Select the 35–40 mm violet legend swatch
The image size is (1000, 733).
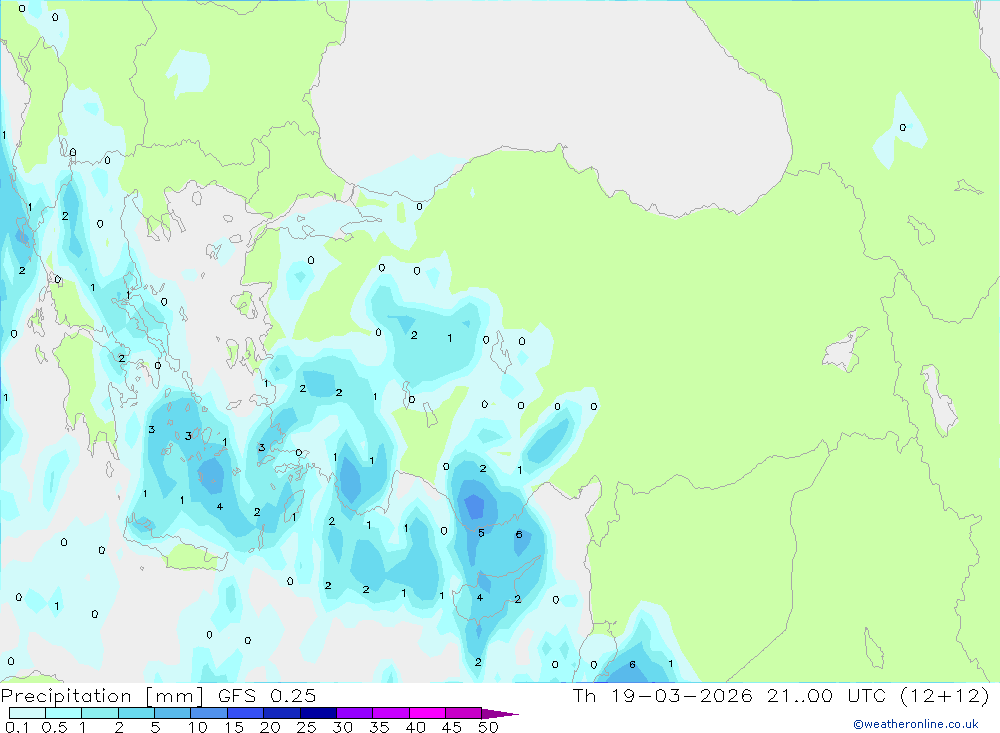coord(391,713)
